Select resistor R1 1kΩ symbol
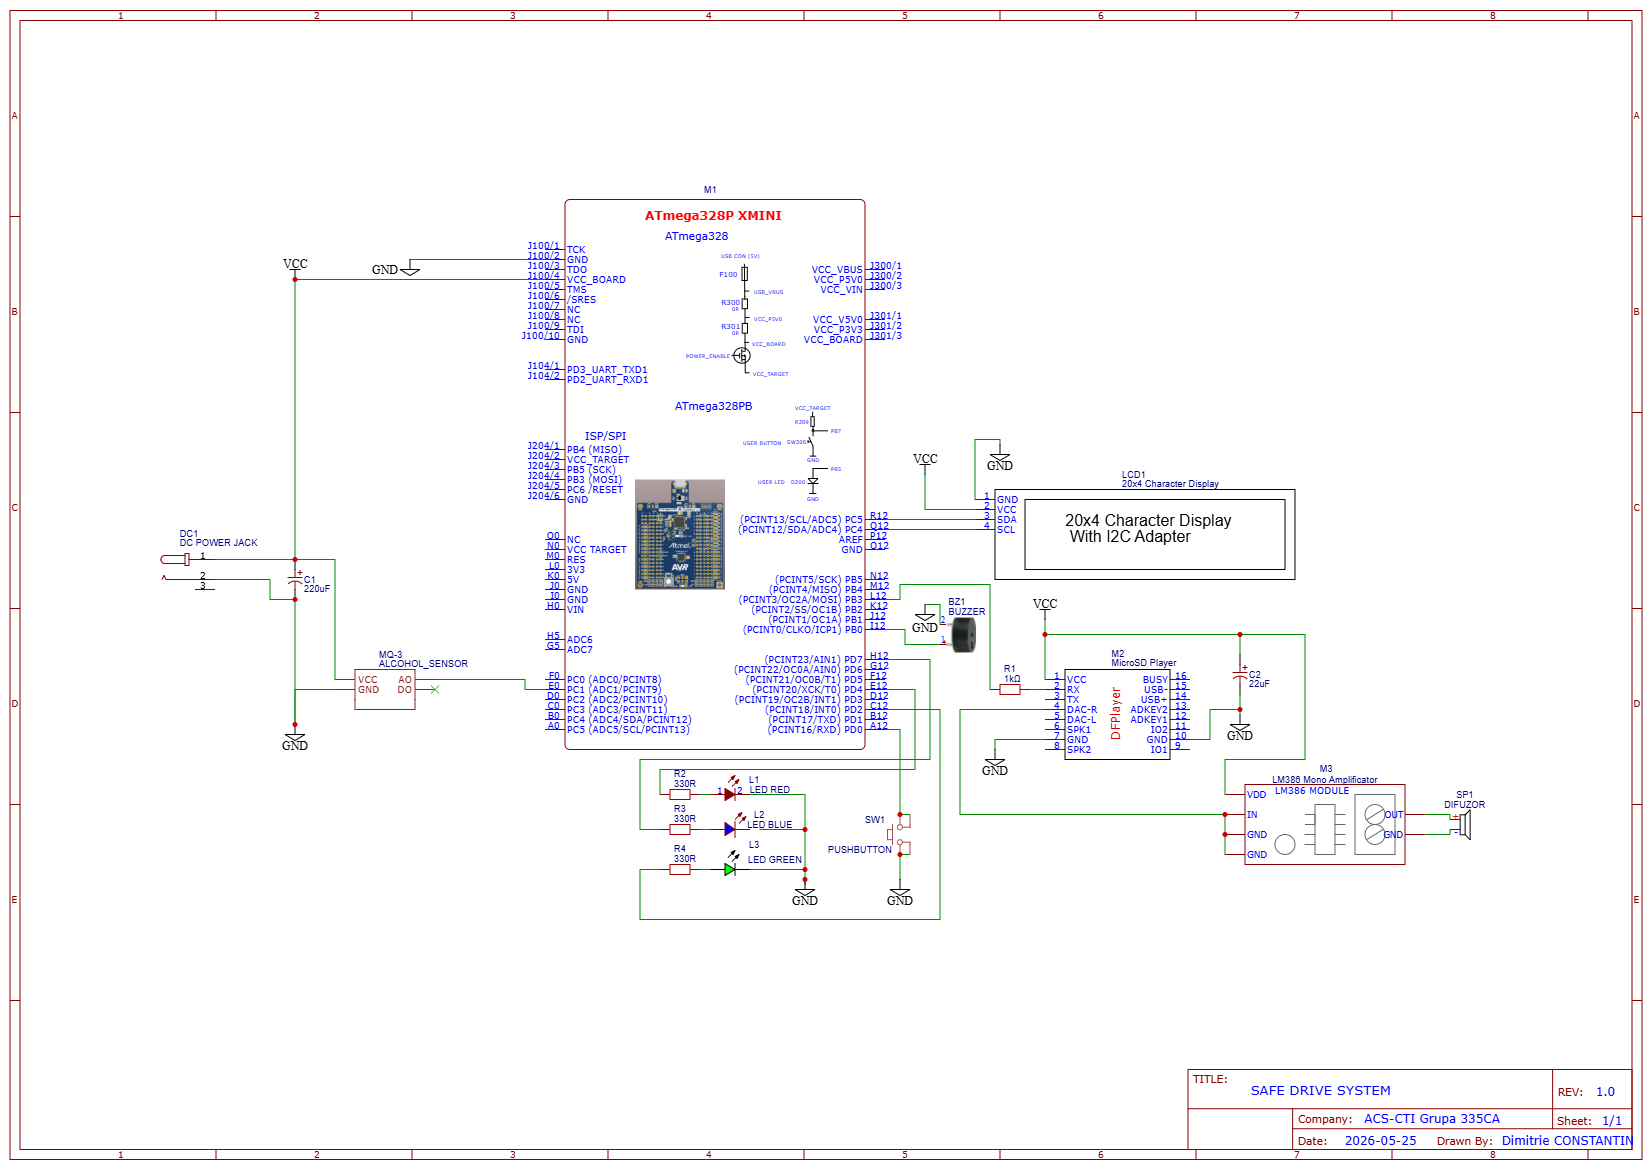Viewport: 1652px width, 1170px height. pos(1010,689)
